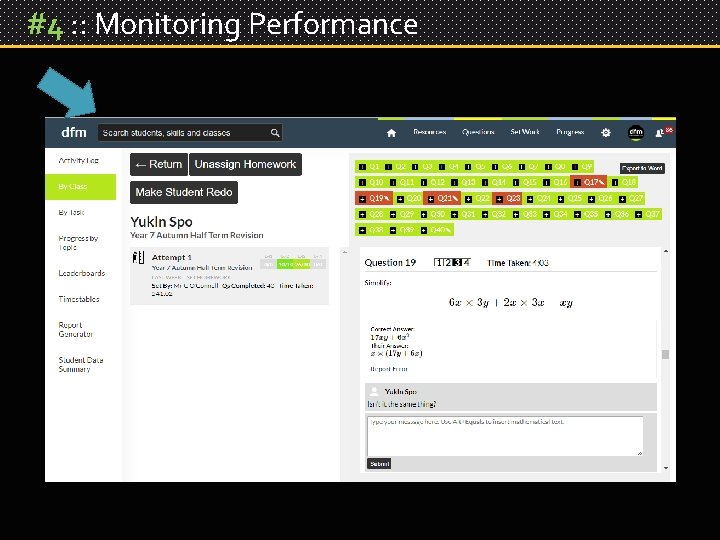Expand question Q28 with its plus icon
The height and width of the screenshot is (540, 720).
[x=362, y=214]
